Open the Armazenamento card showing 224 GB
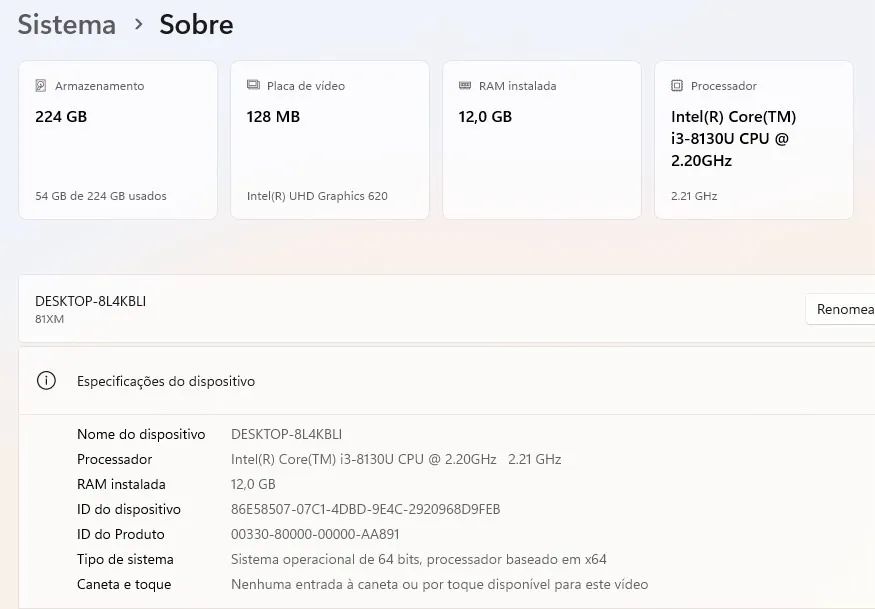 point(118,140)
